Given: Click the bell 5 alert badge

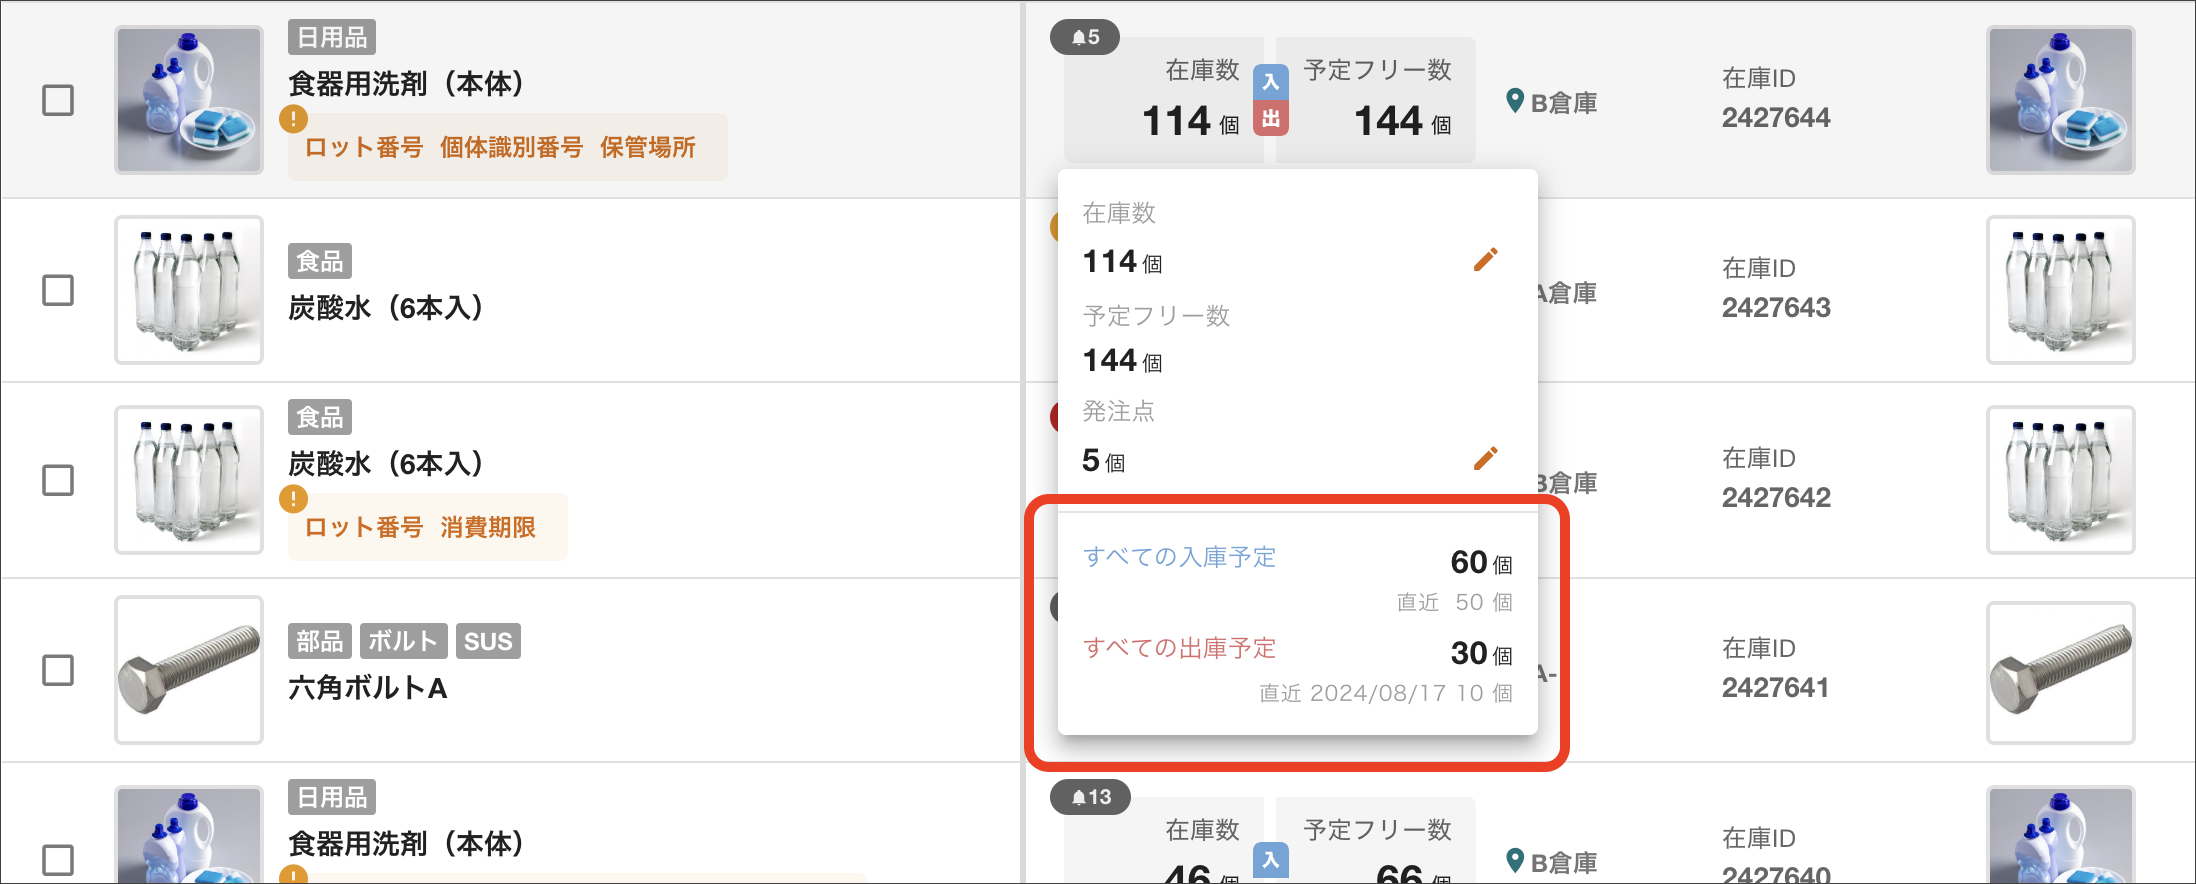Looking at the screenshot, I should 1085,37.
